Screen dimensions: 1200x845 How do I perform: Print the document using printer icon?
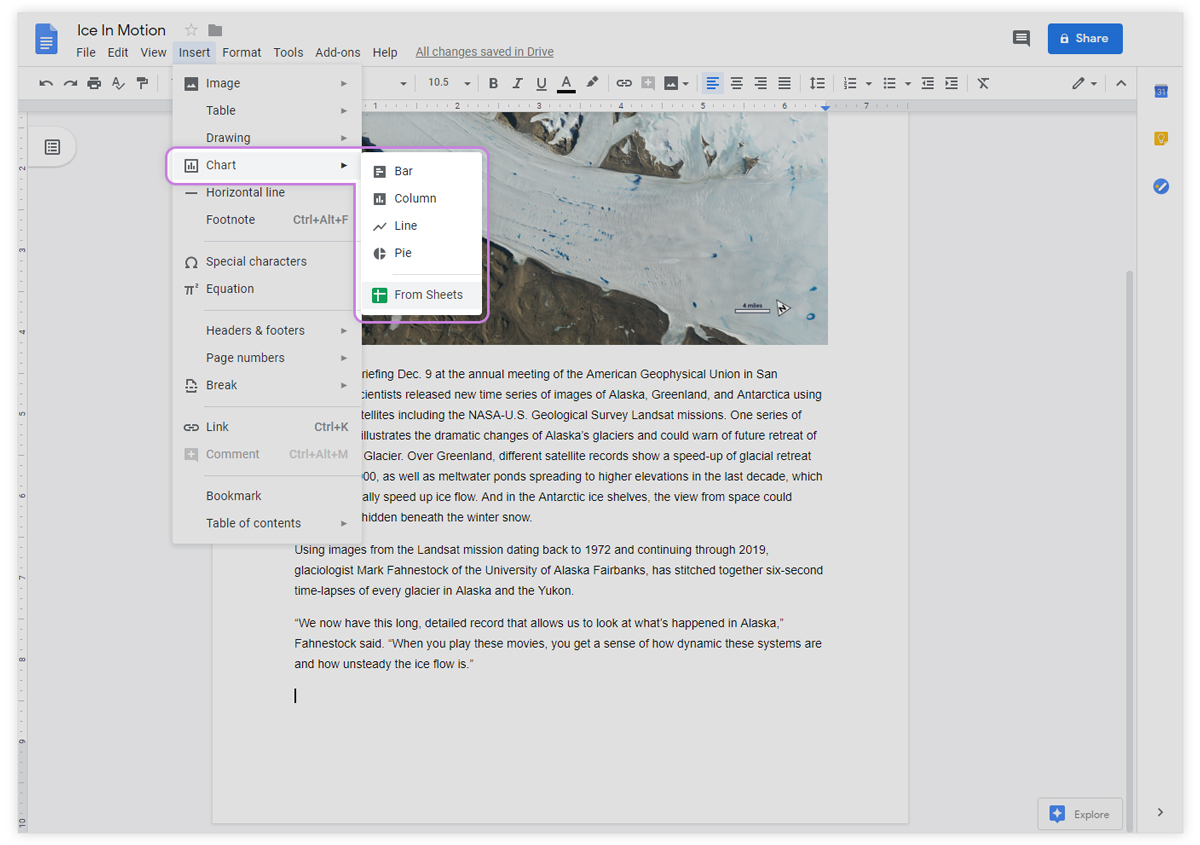point(94,83)
